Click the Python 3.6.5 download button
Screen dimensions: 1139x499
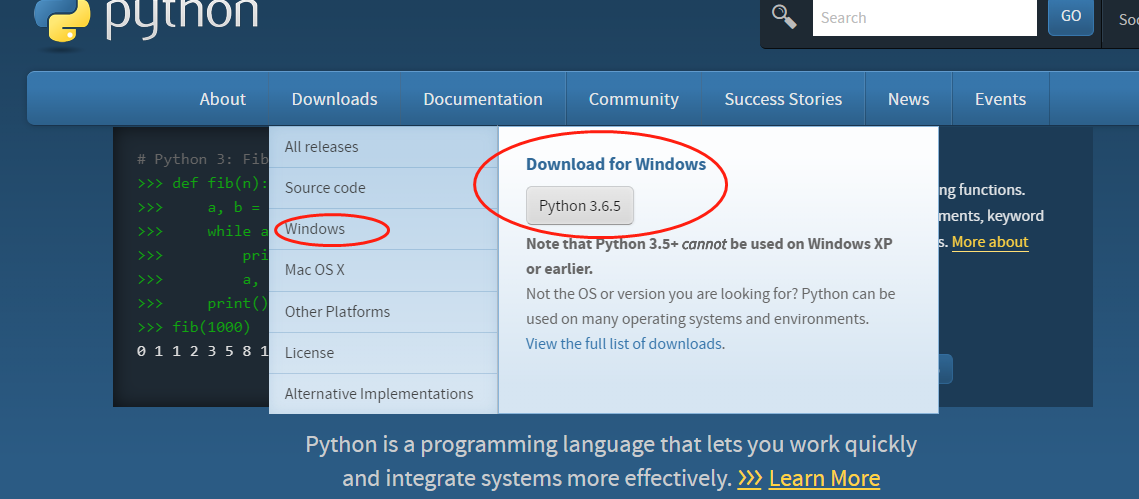580,206
